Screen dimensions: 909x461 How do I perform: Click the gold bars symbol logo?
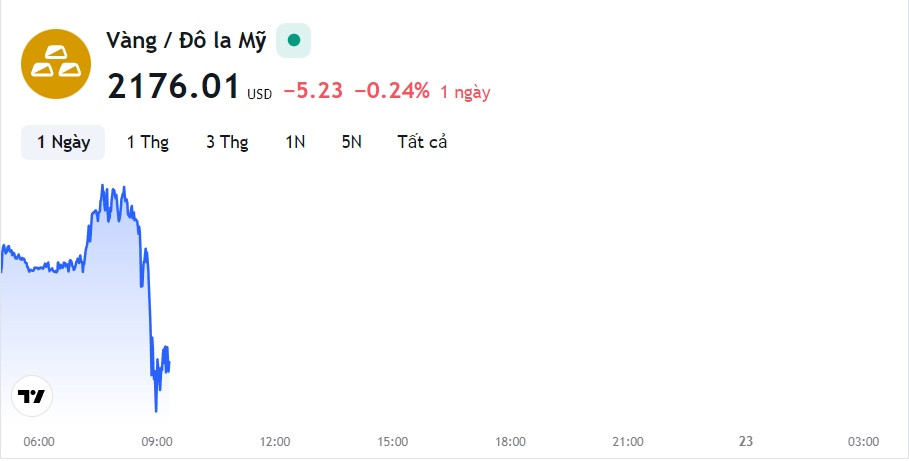[56, 64]
